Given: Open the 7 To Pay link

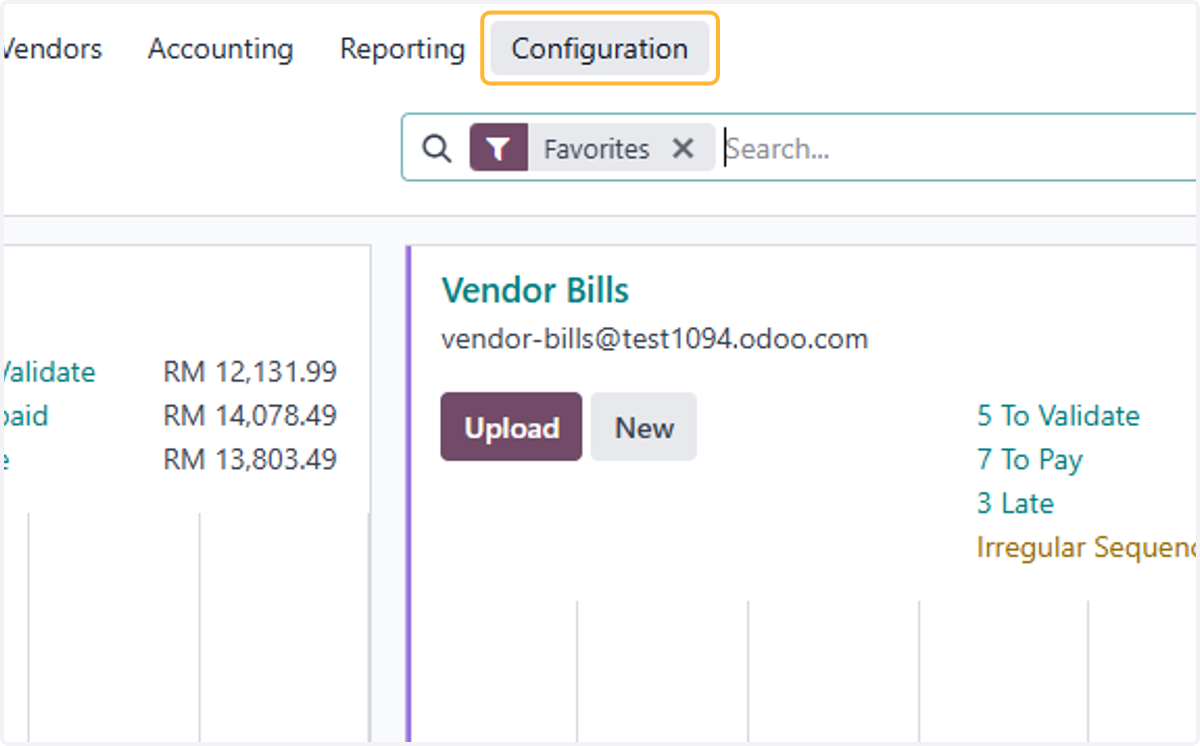Looking at the screenshot, I should (x=1030, y=459).
